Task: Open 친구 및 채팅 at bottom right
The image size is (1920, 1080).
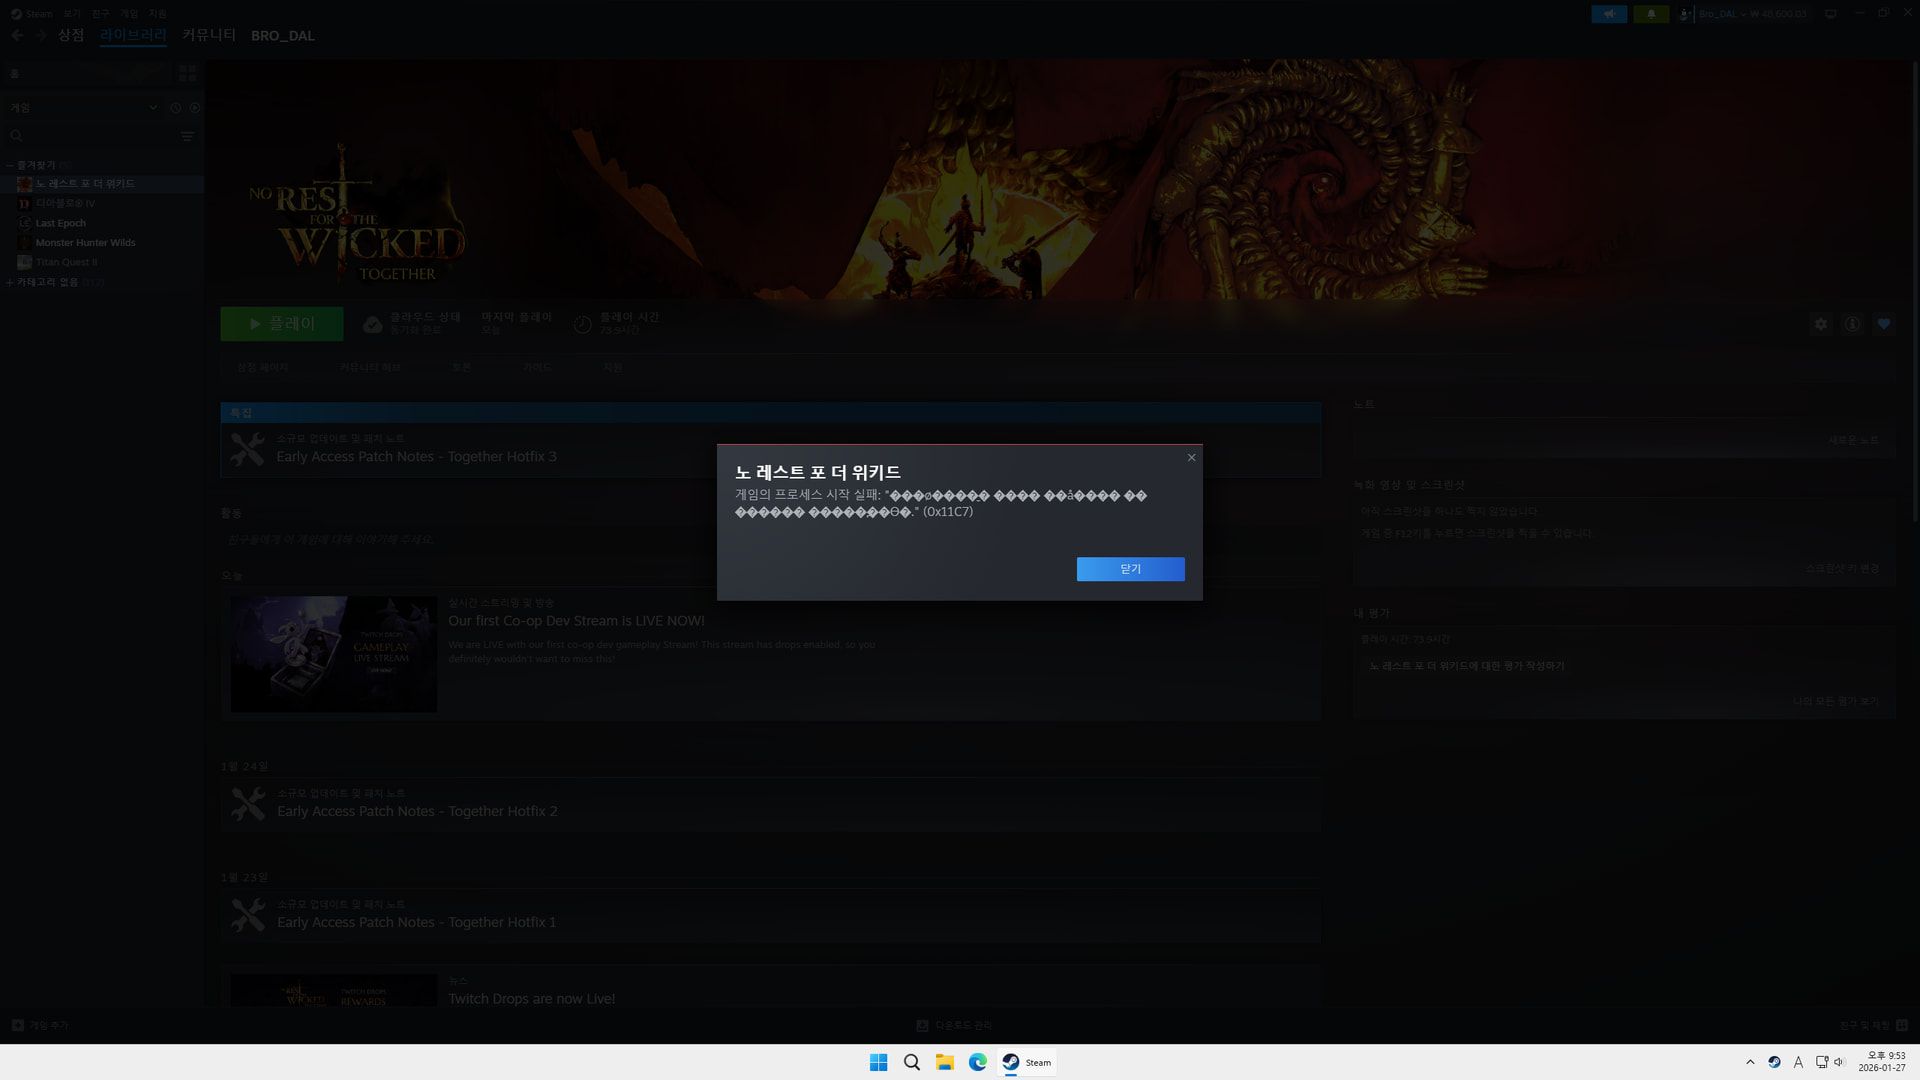Action: [1873, 1026]
